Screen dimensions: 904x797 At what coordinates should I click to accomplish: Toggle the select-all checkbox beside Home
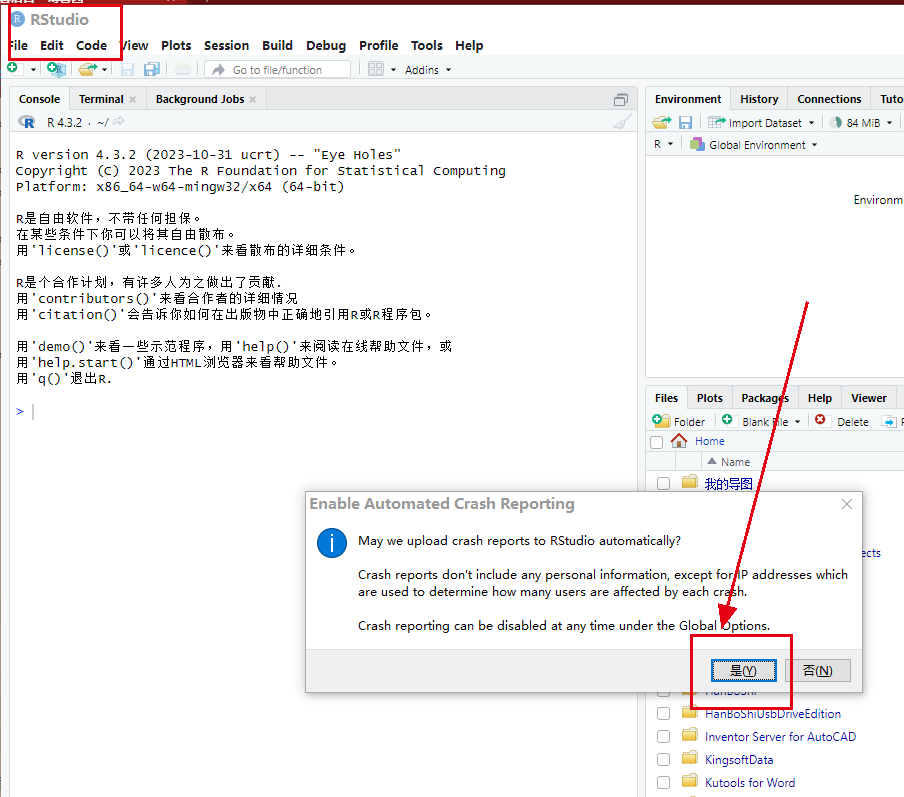coord(657,442)
